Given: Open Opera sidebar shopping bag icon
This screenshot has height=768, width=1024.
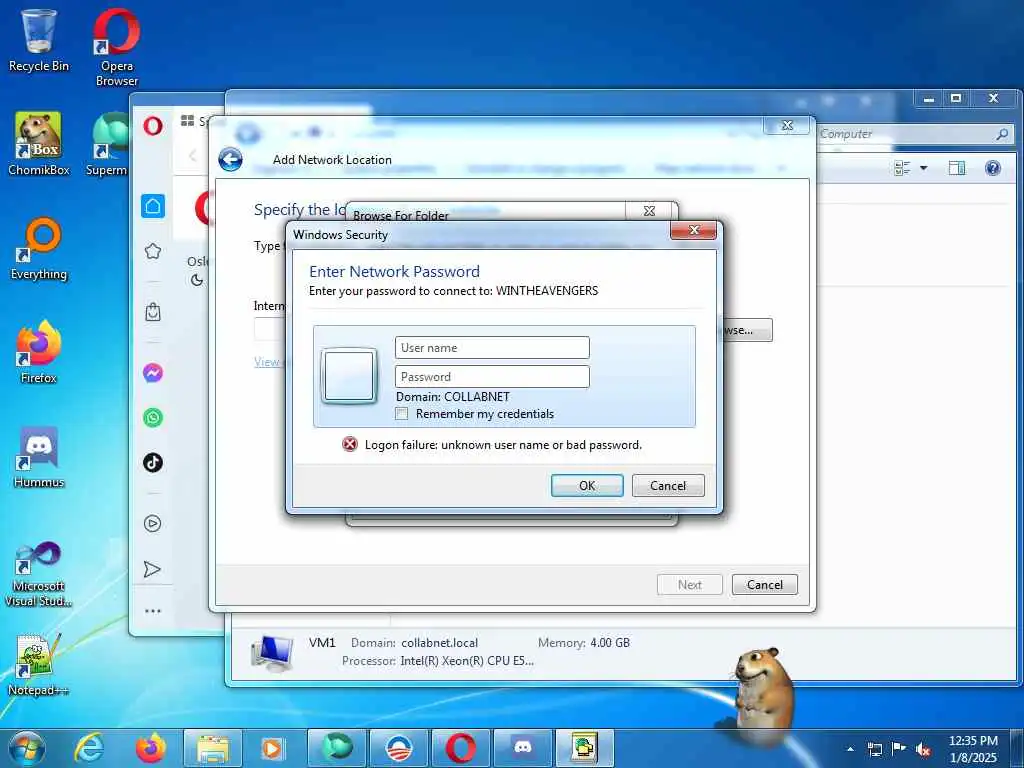Looking at the screenshot, I should (153, 312).
